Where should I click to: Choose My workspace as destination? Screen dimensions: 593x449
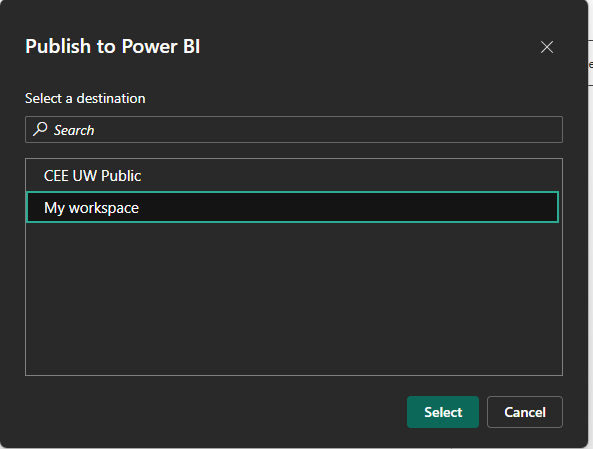[x=292, y=207]
